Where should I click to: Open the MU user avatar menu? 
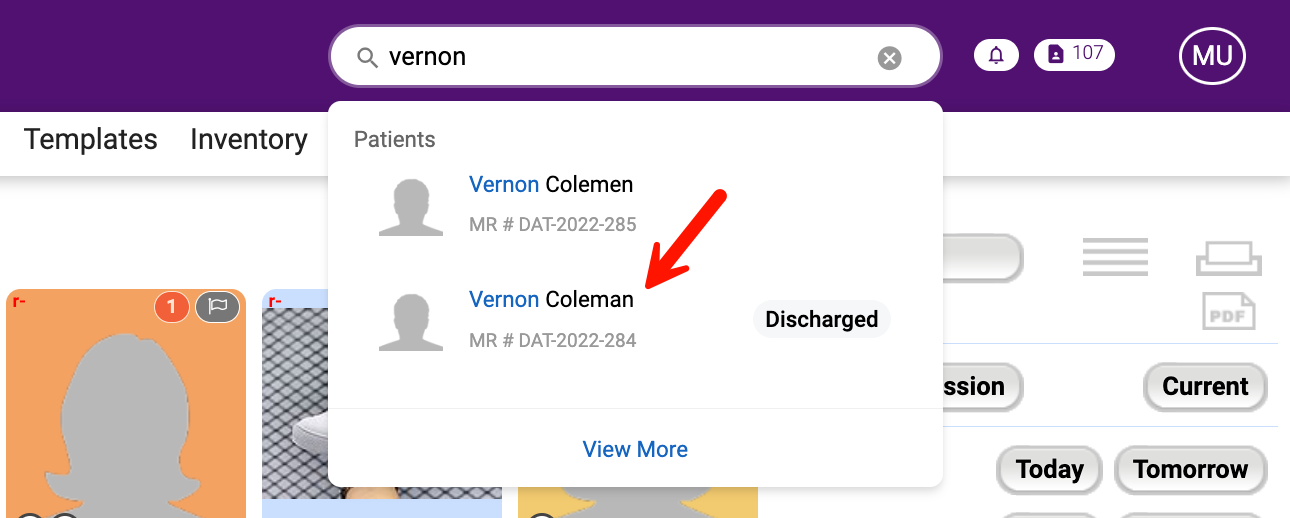tap(1212, 56)
